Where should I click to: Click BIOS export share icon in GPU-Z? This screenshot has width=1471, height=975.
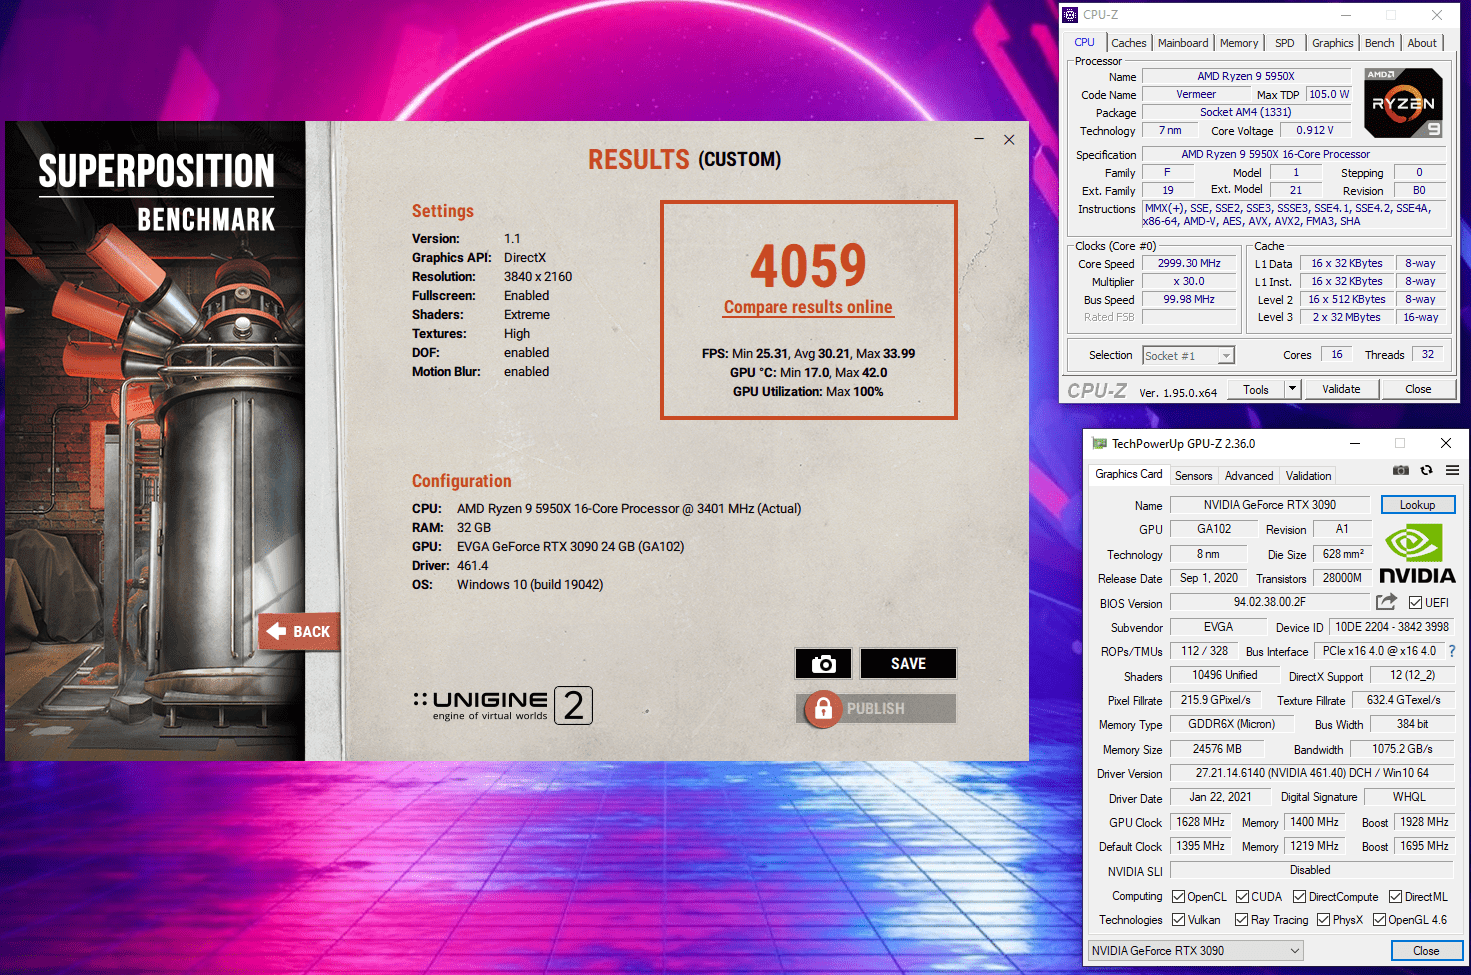pyautogui.click(x=1386, y=602)
